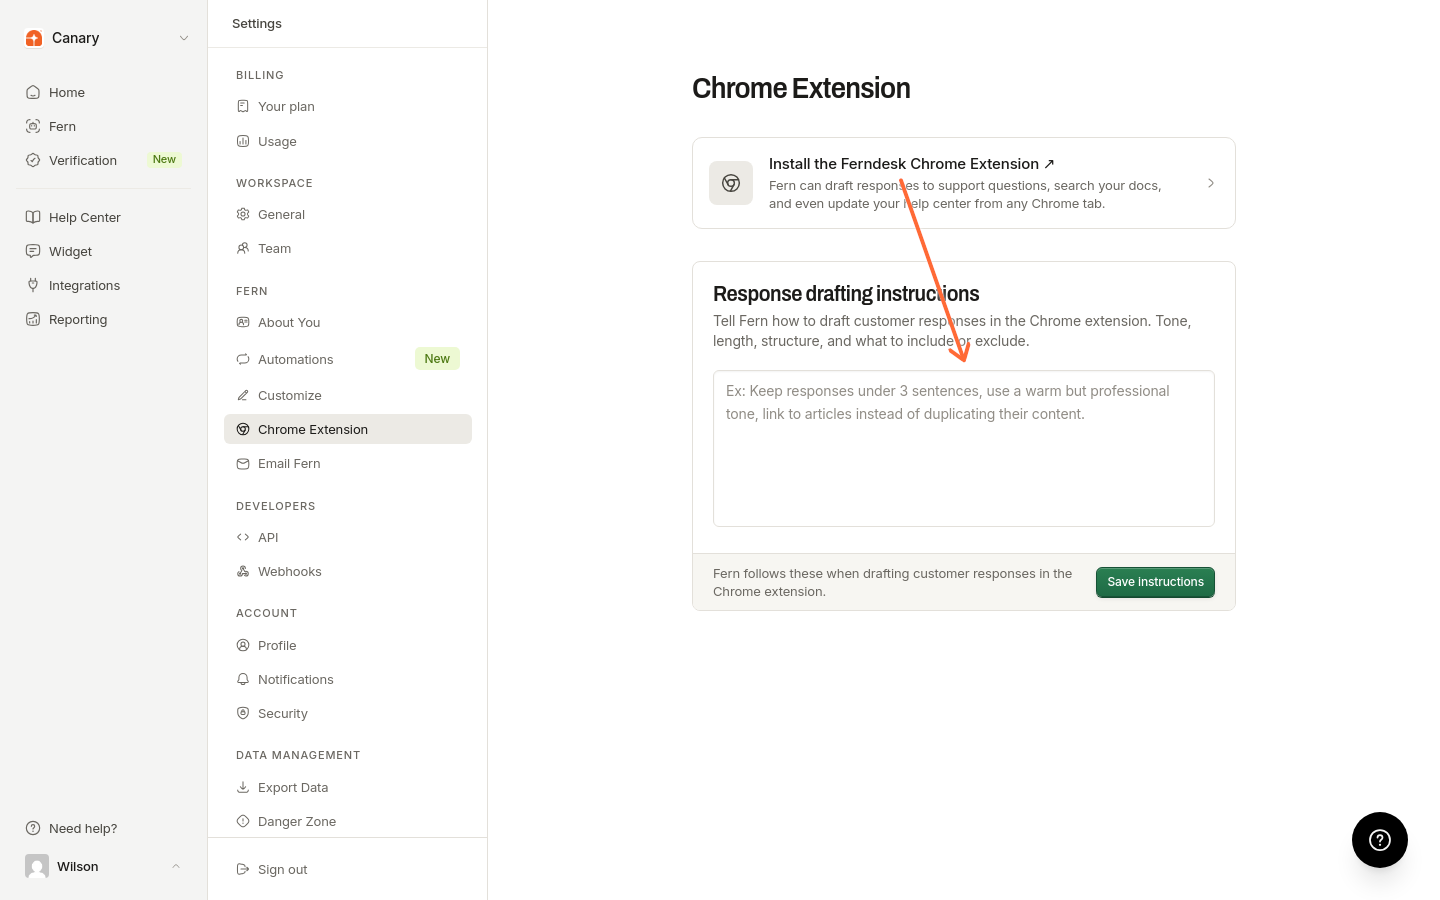The height and width of the screenshot is (900, 1440).
Task: Click the New badge beside Verification
Action: tap(164, 160)
